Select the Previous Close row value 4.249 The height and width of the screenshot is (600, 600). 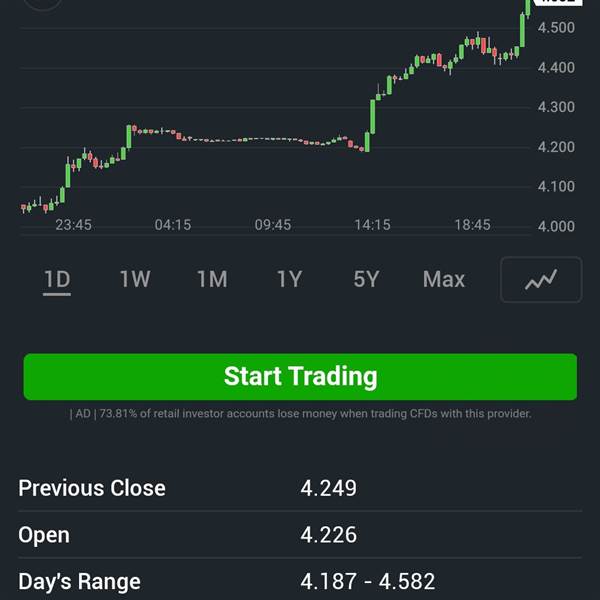tap(328, 488)
